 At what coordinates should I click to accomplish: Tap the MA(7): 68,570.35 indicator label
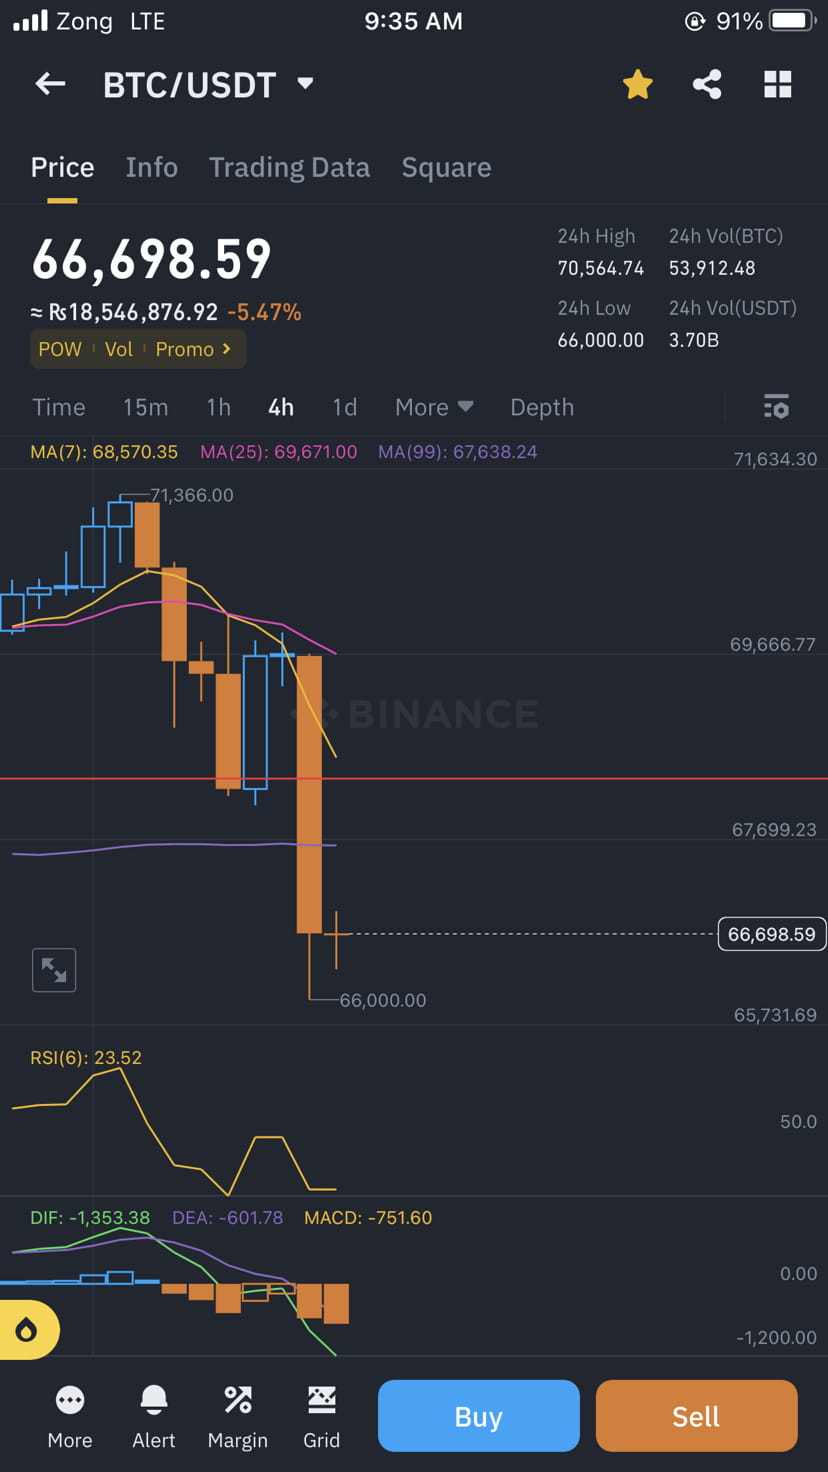tap(104, 452)
